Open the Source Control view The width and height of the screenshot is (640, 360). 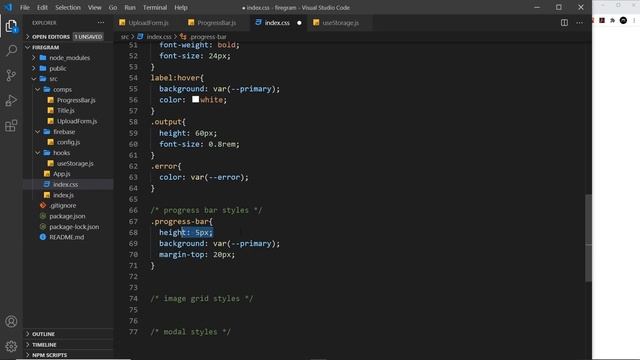[x=11, y=75]
